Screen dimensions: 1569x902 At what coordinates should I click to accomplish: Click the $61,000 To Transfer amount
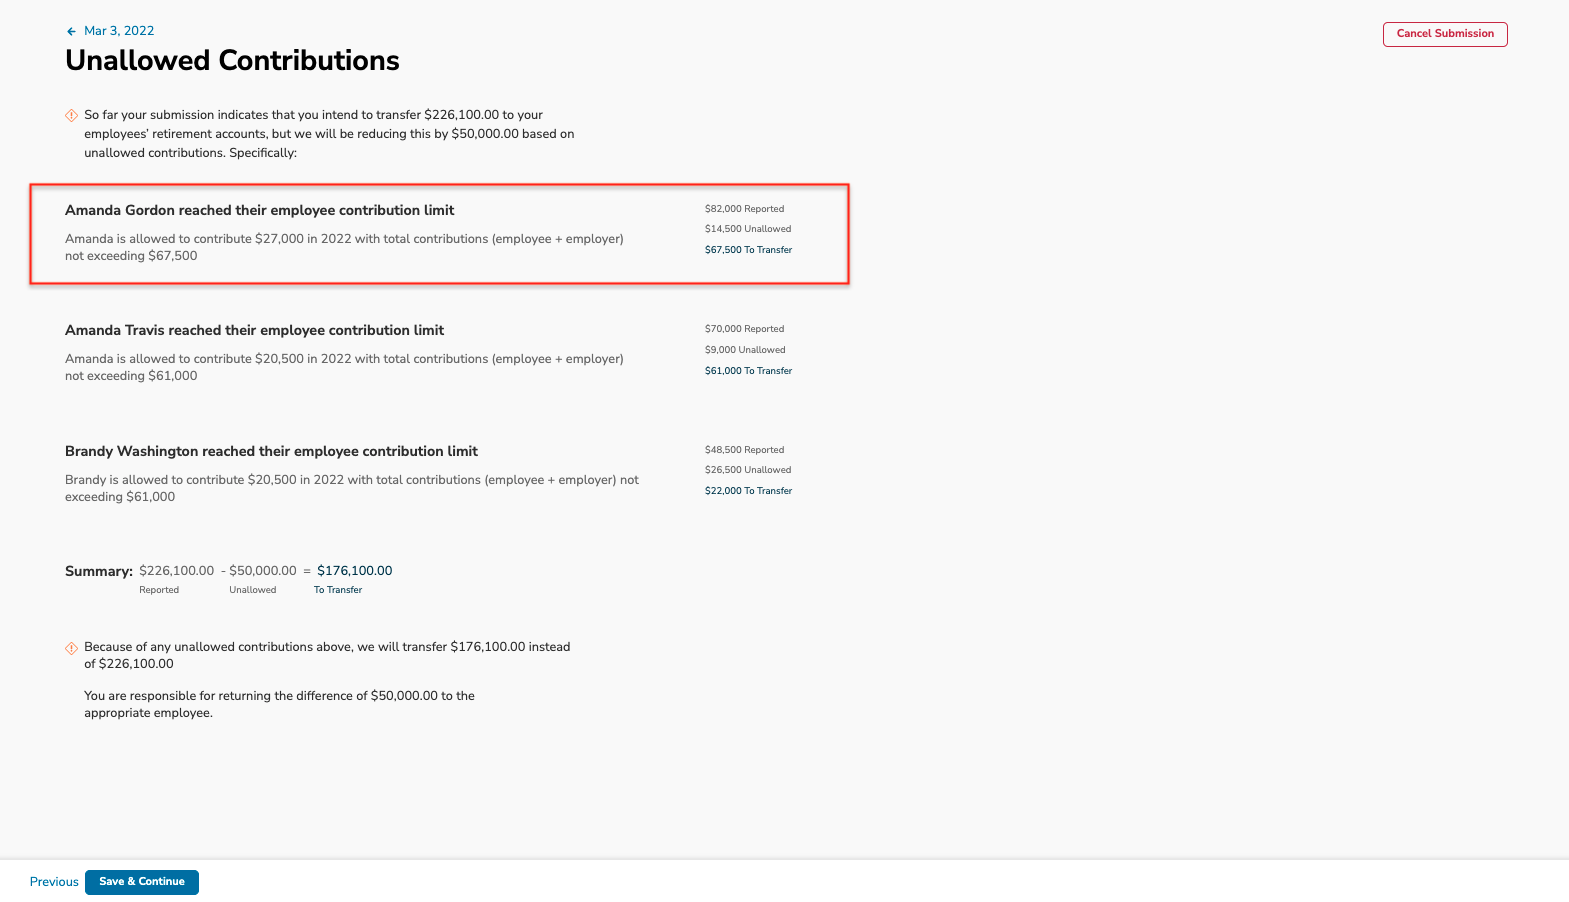(748, 371)
